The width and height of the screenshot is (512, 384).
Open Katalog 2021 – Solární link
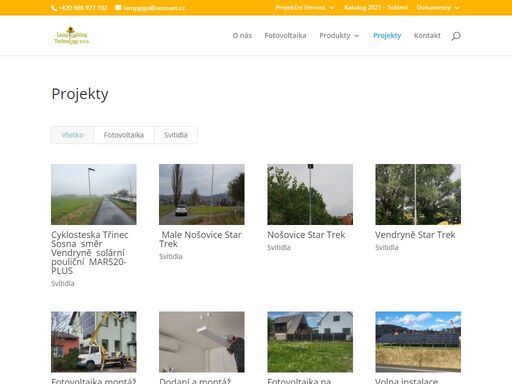click(376, 7)
